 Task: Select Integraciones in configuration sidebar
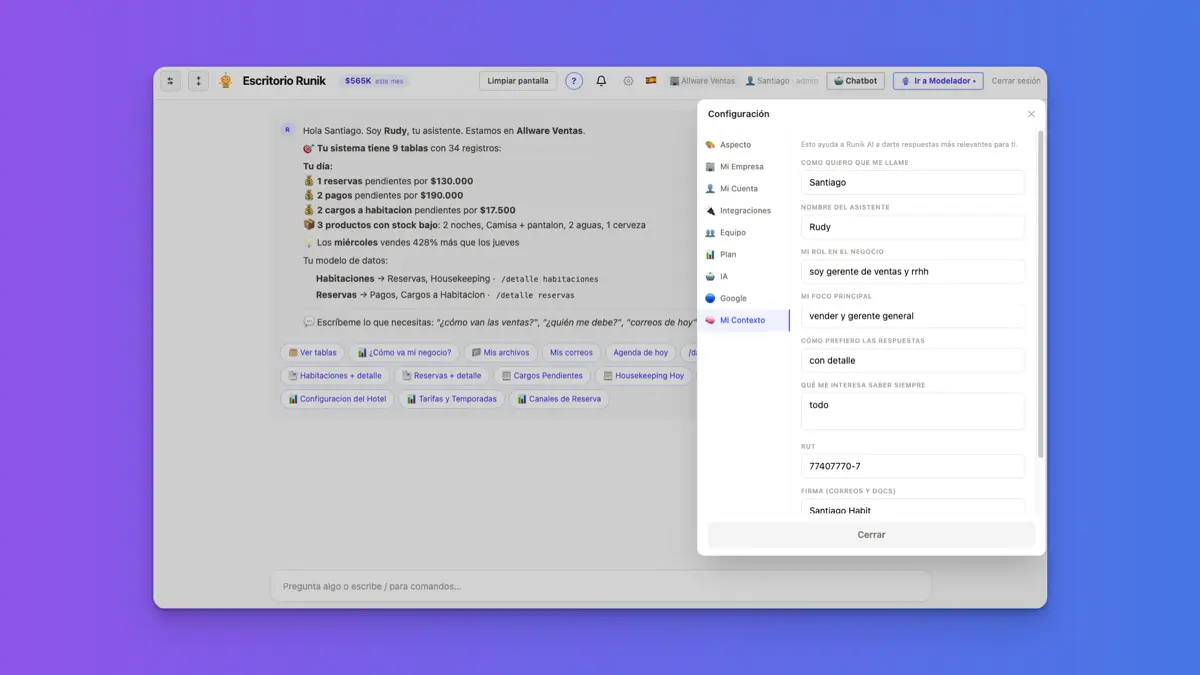pyautogui.click(x=745, y=211)
